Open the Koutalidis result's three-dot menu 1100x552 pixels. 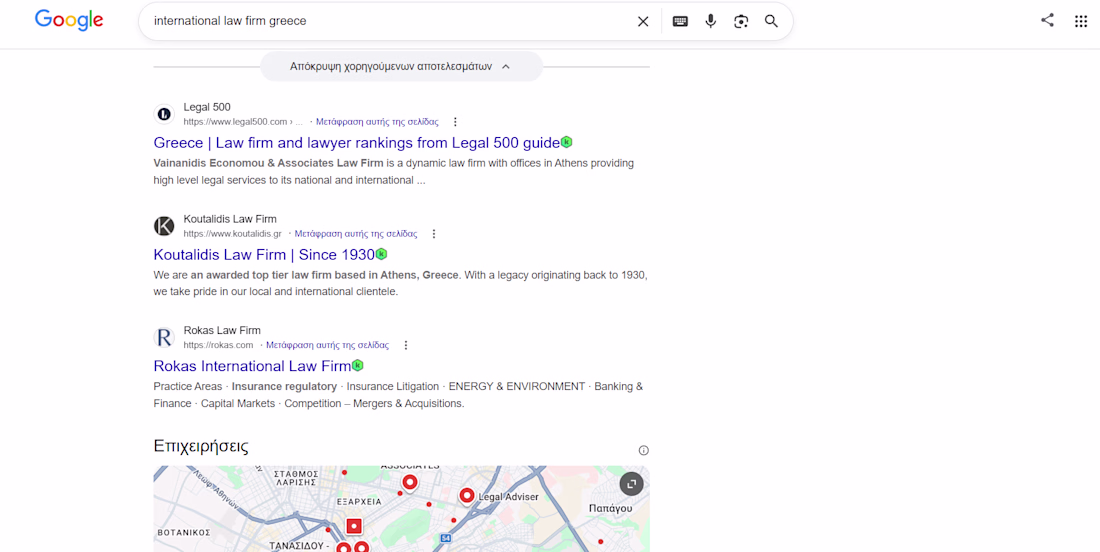(x=434, y=234)
